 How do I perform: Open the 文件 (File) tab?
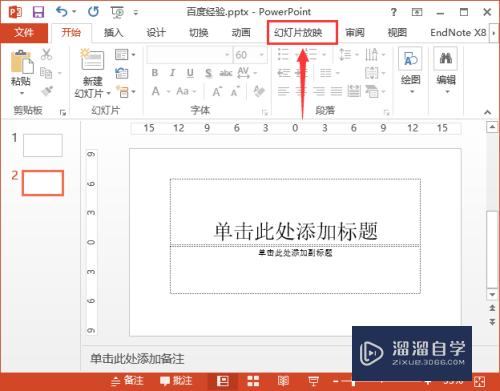coord(24,32)
